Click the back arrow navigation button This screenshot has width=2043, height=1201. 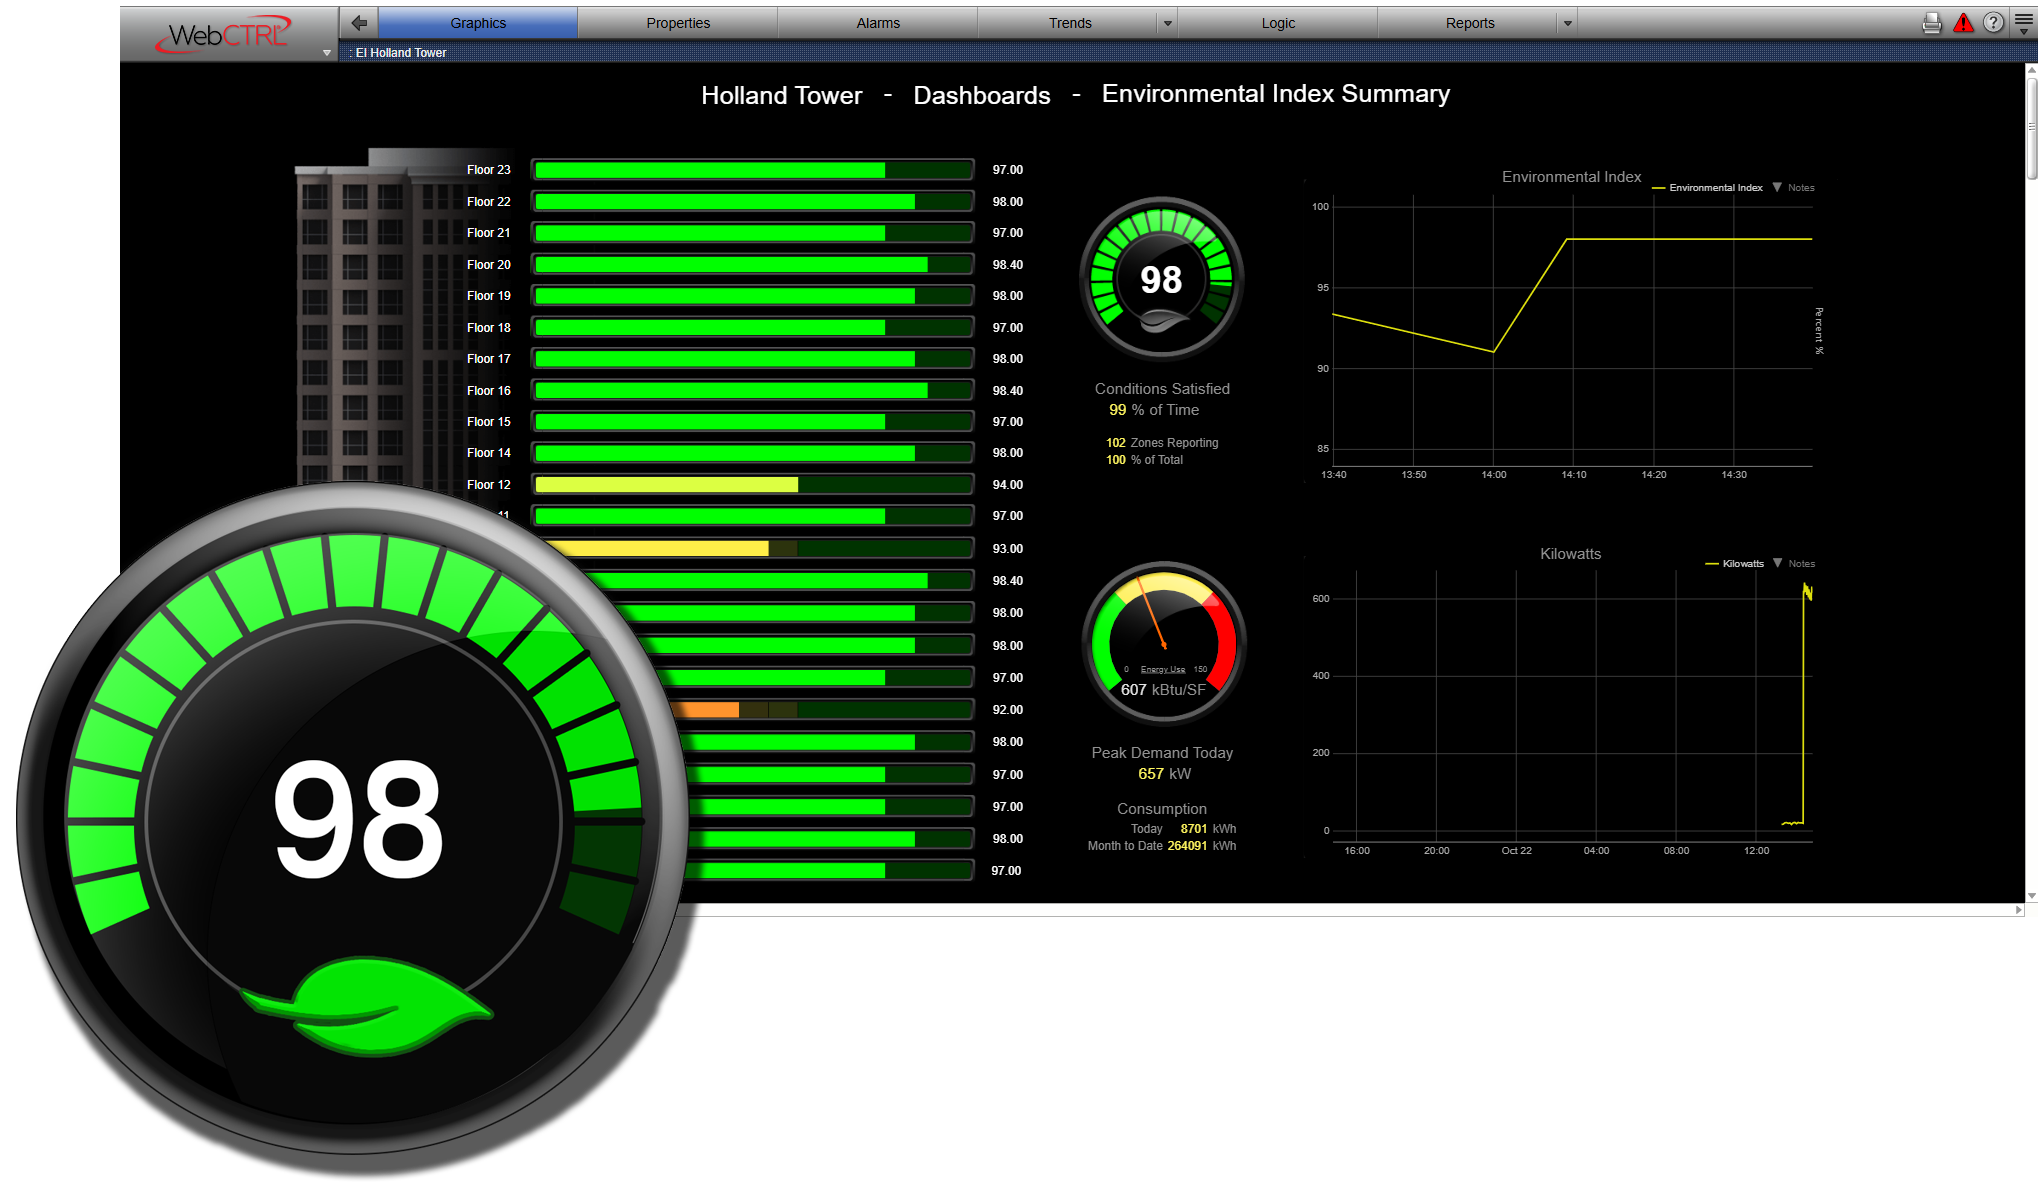click(359, 22)
